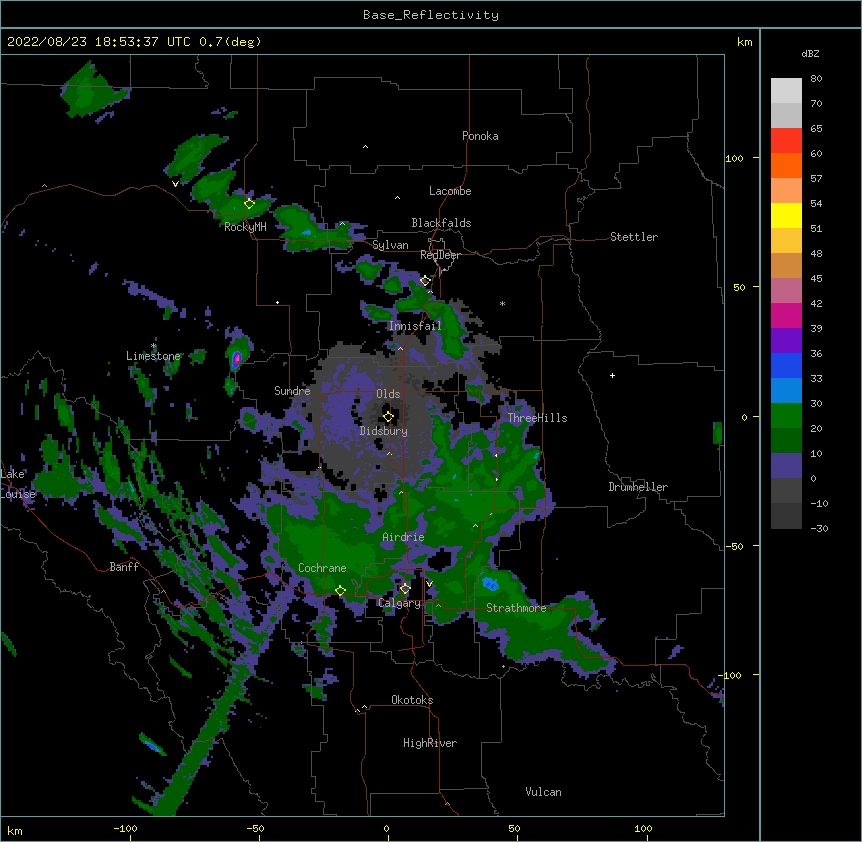Click the white plus marker north of Drumheller
The image size is (862, 842).
click(612, 375)
